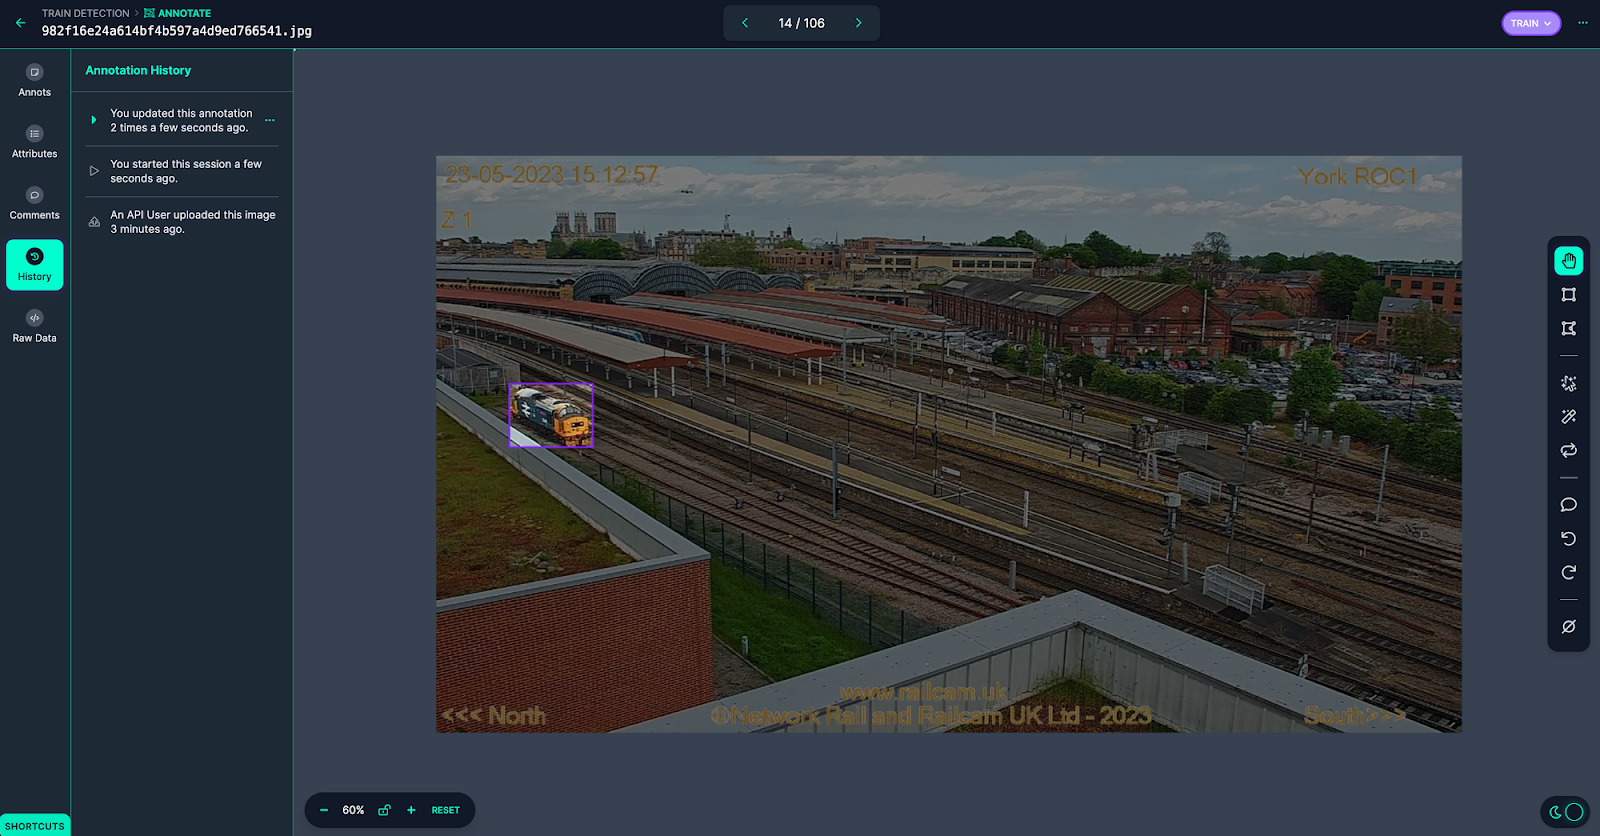The image size is (1600, 836).
Task: Select the polygon tool
Action: pos(1568,329)
